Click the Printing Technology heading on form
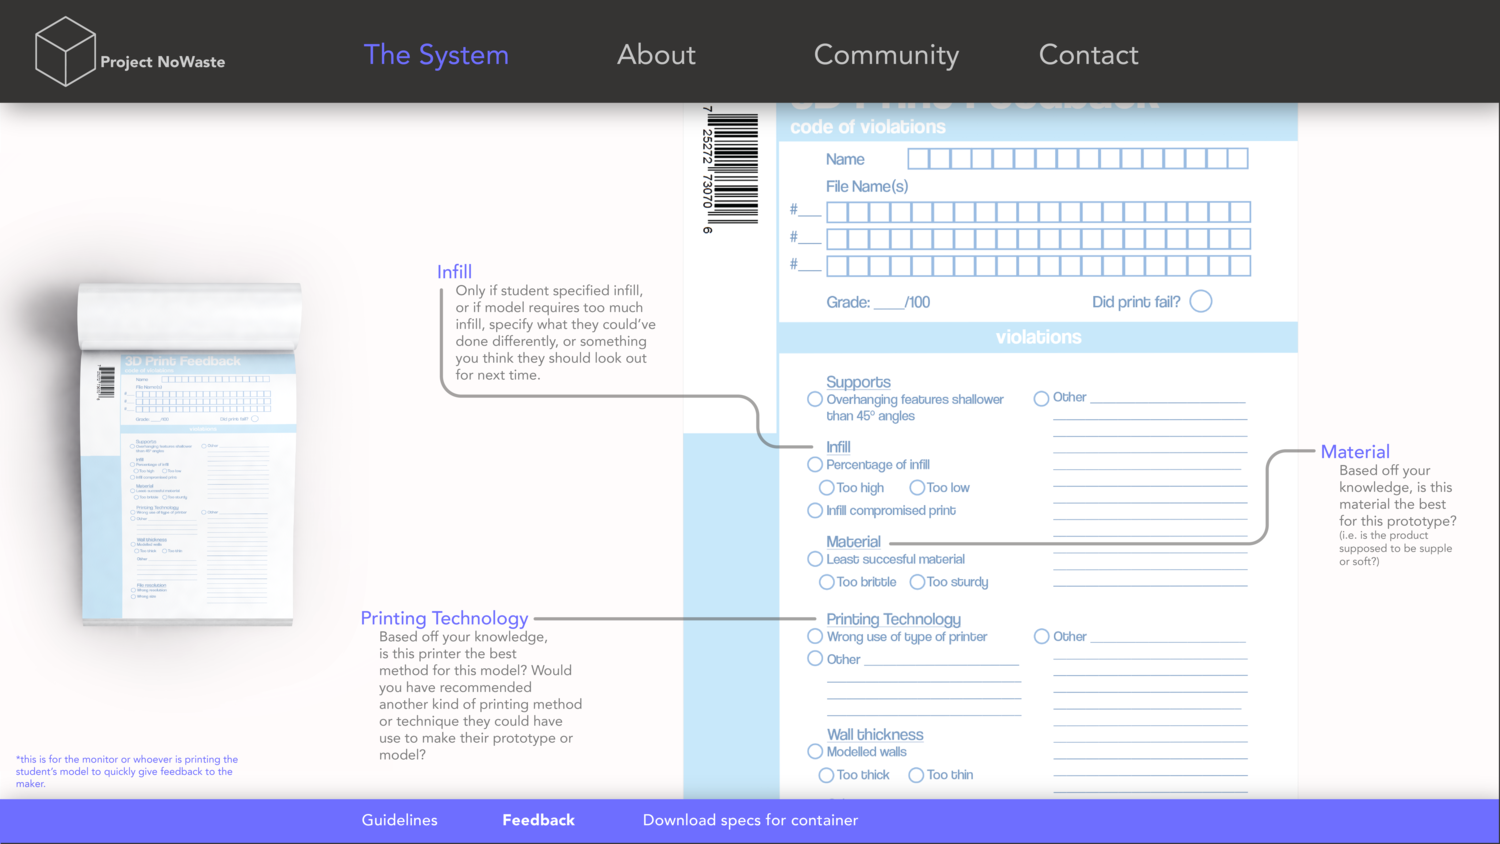Screen dimensions: 1500x844 point(893,620)
